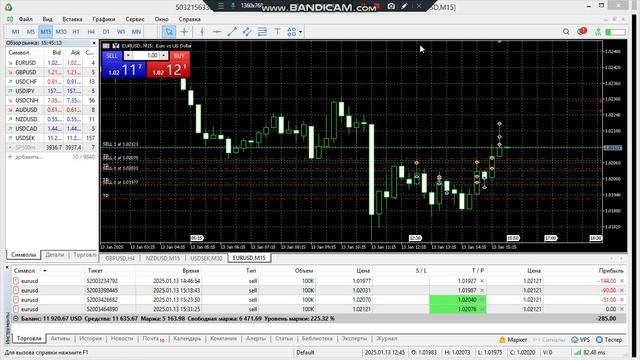Viewport: 640px width, 360px height.
Task: Click the 82.48 ms connection status
Action: coord(590,352)
